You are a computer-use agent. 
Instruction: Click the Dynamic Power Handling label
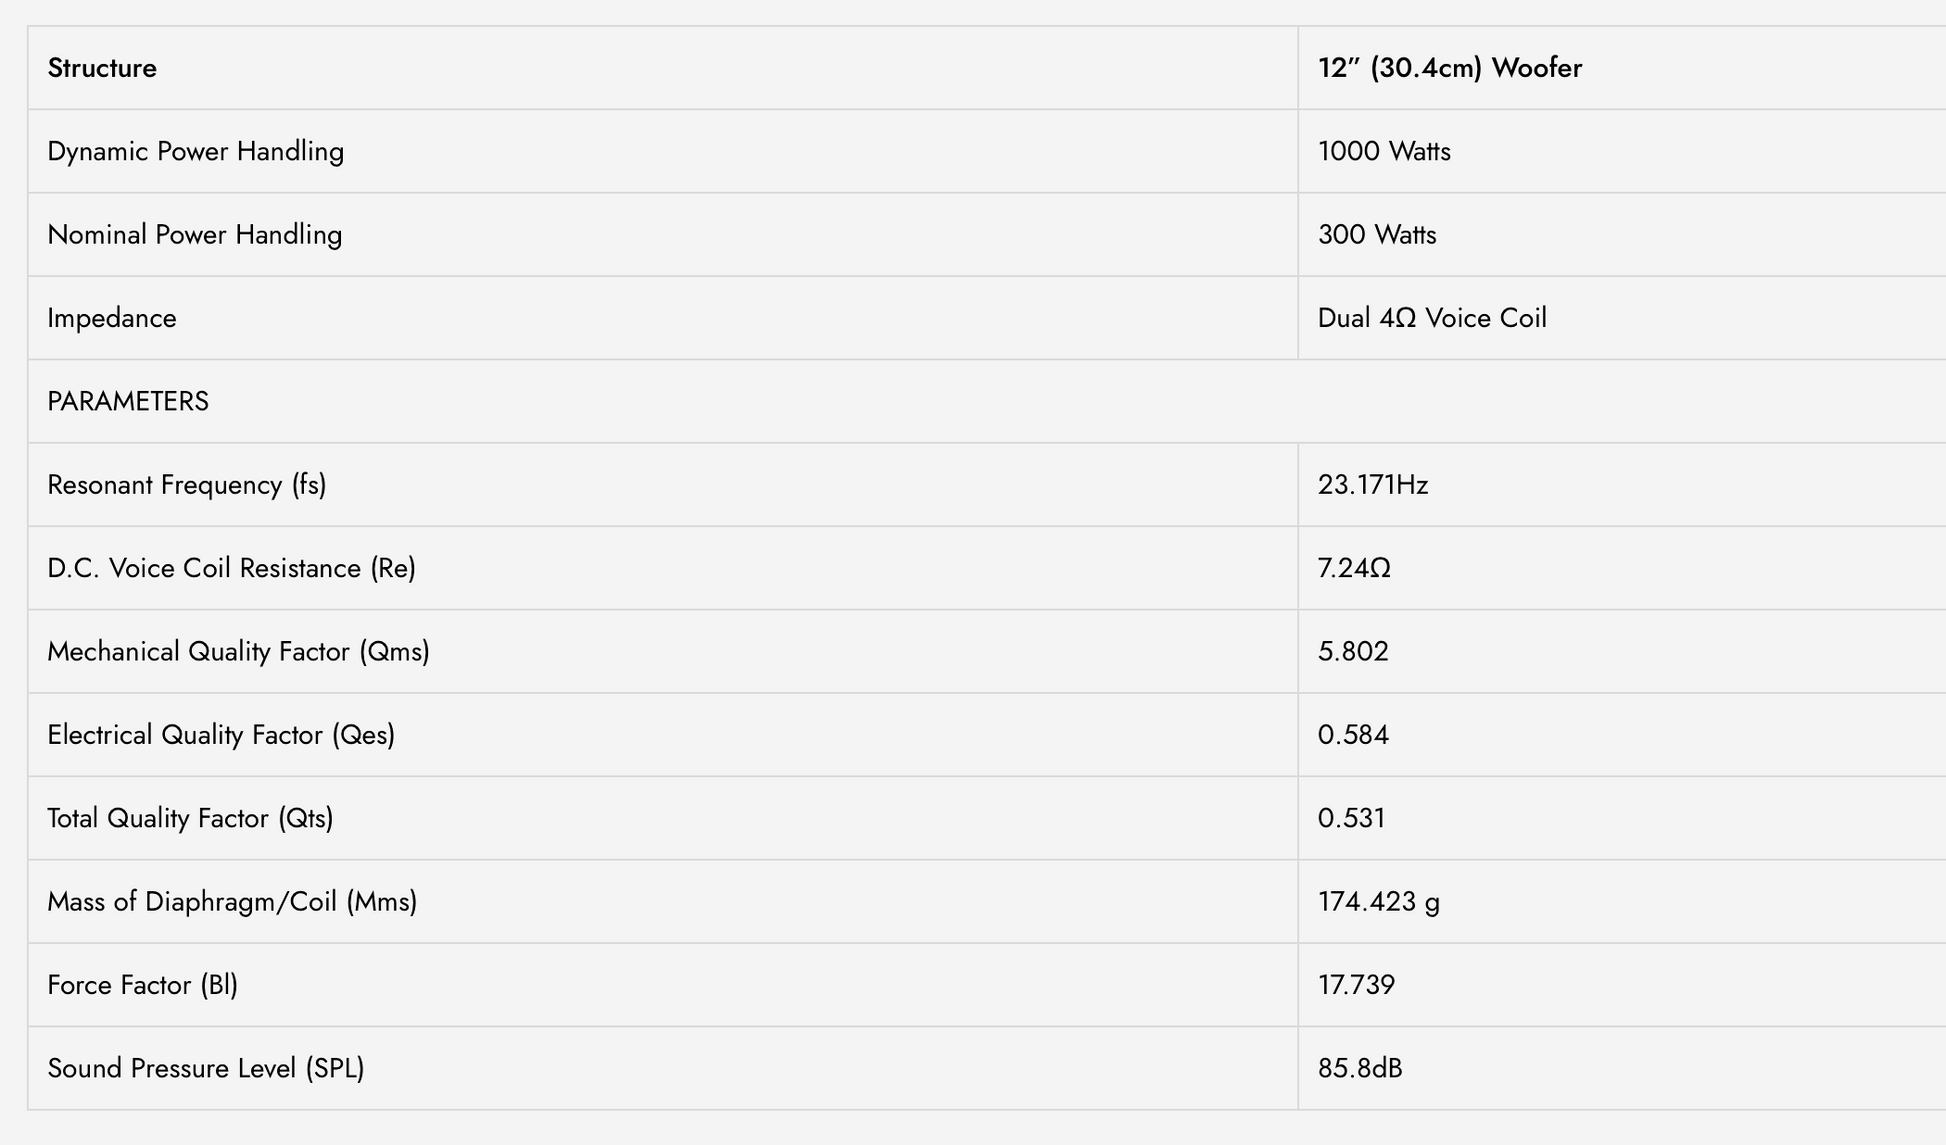coord(196,151)
